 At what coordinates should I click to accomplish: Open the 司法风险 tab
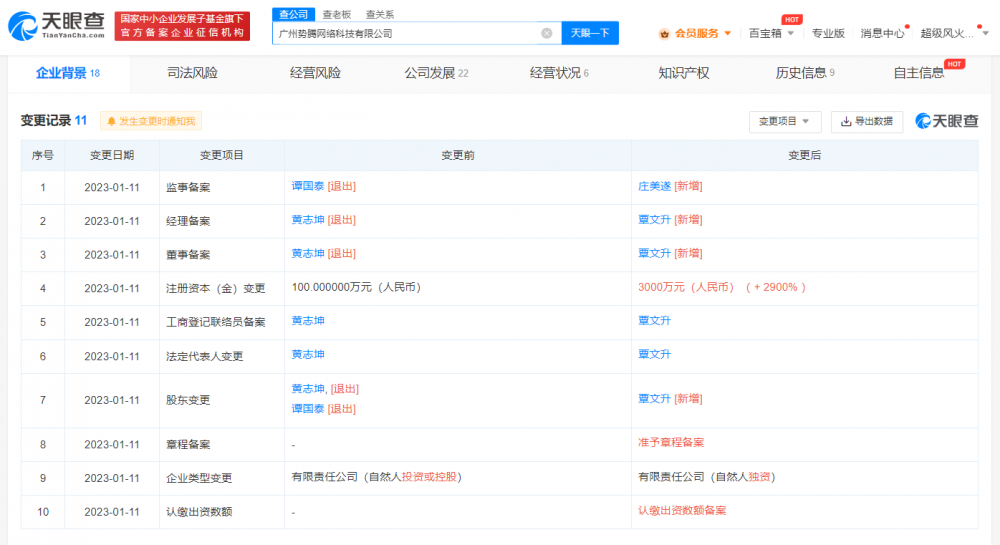[192, 73]
